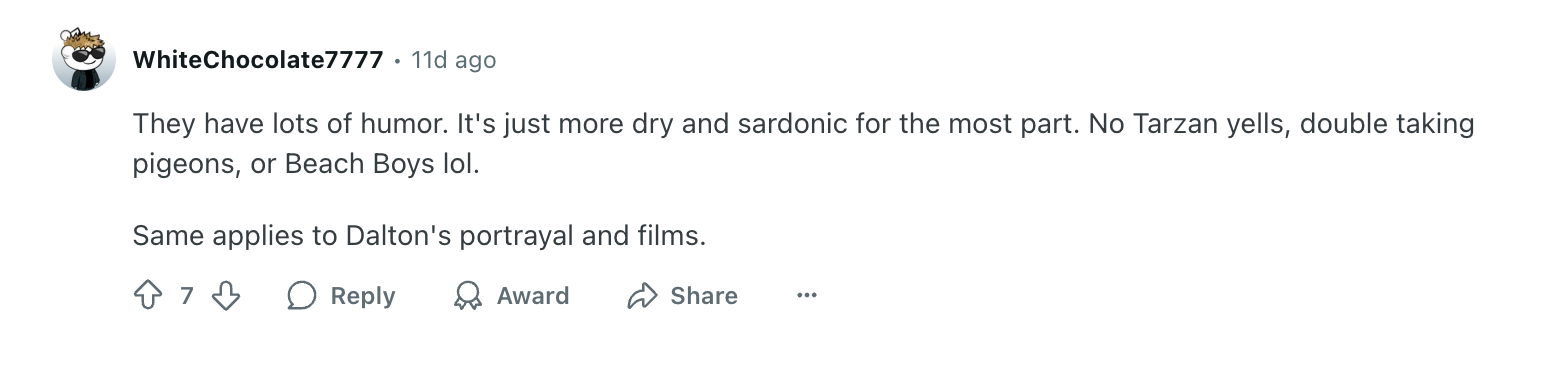Viewport: 1550px width, 366px height.
Task: Click the award ribbon icon
Action: (467, 296)
